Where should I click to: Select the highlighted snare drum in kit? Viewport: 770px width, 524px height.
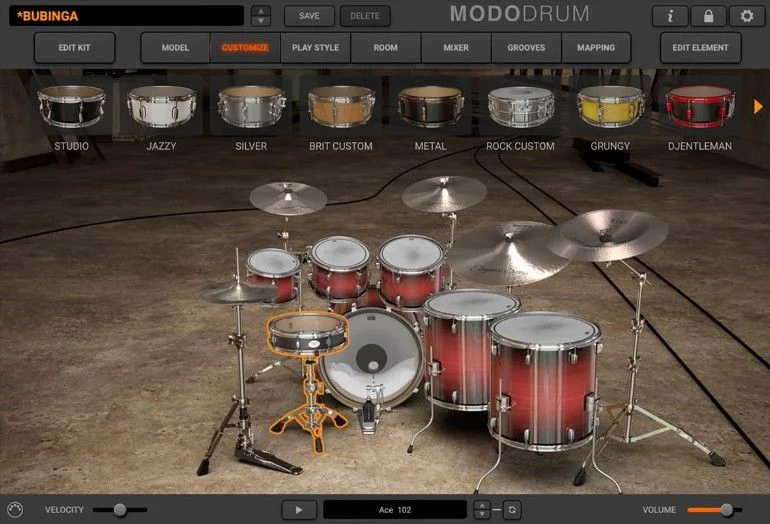pyautogui.click(x=308, y=333)
